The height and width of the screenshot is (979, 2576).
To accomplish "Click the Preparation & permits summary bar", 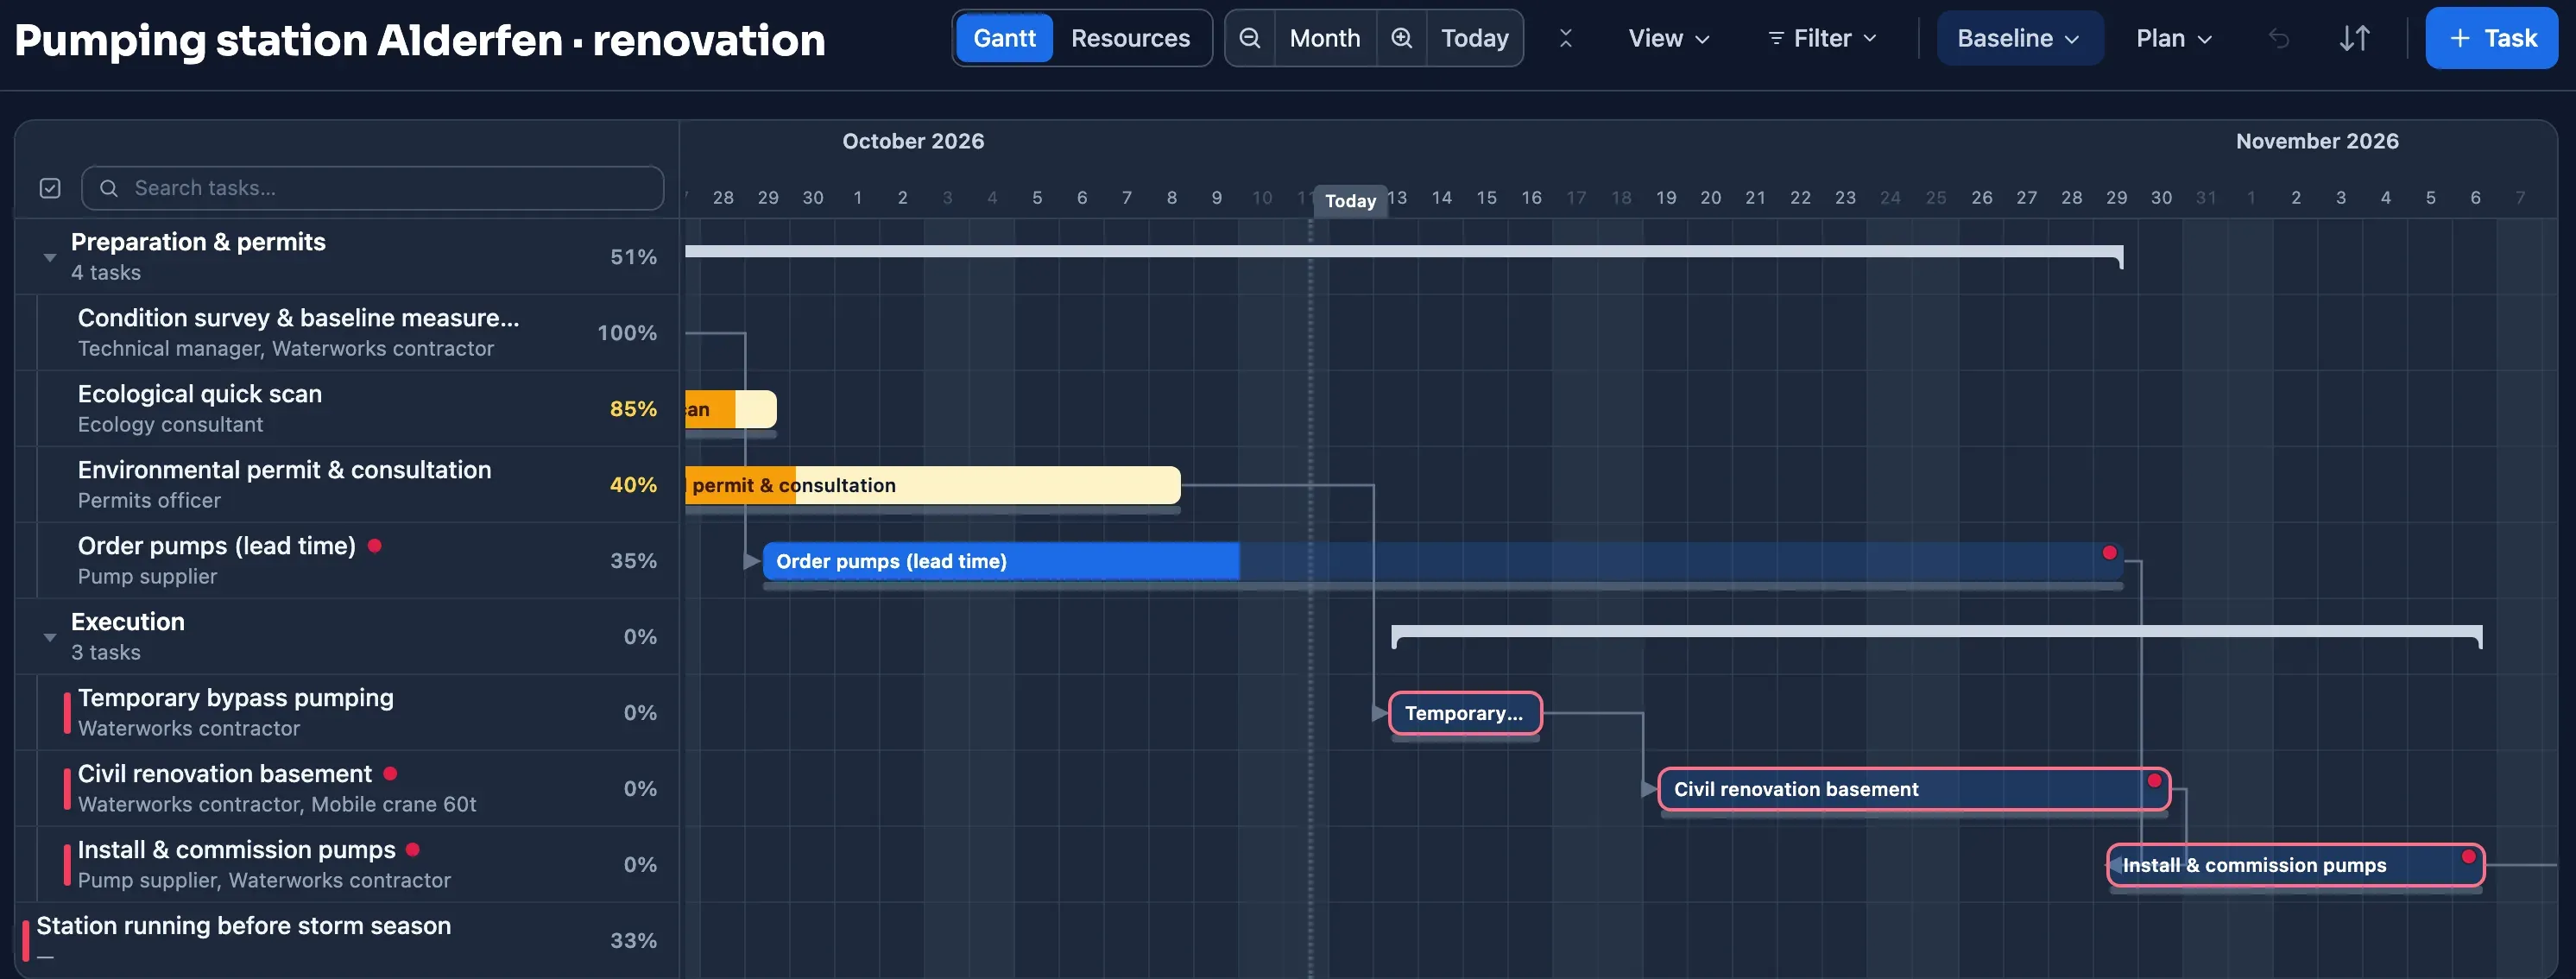I will 1404,253.
